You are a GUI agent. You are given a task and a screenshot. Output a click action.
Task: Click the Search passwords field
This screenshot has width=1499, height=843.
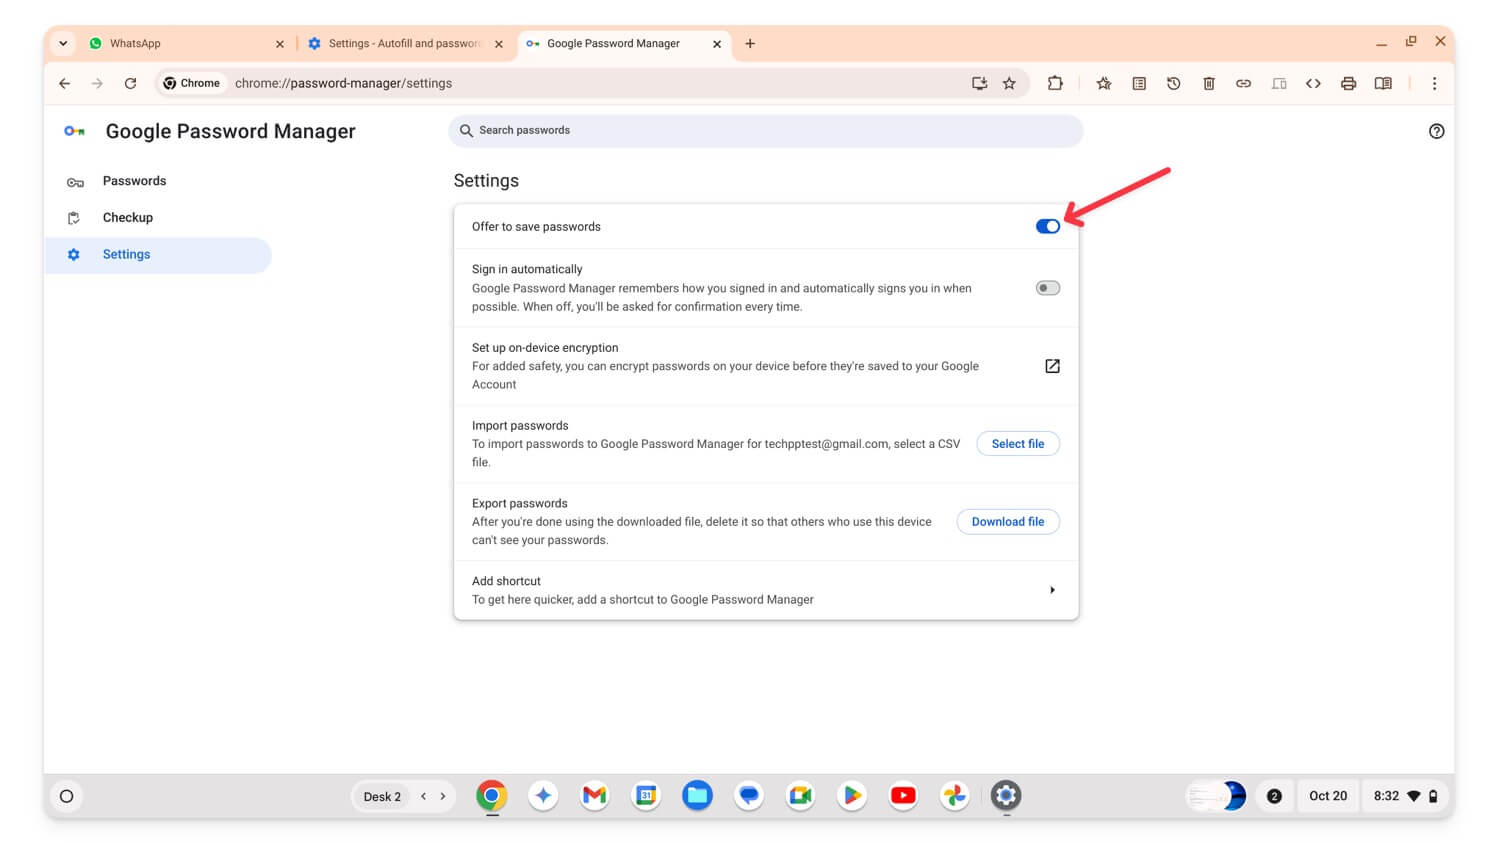pyautogui.click(x=765, y=130)
